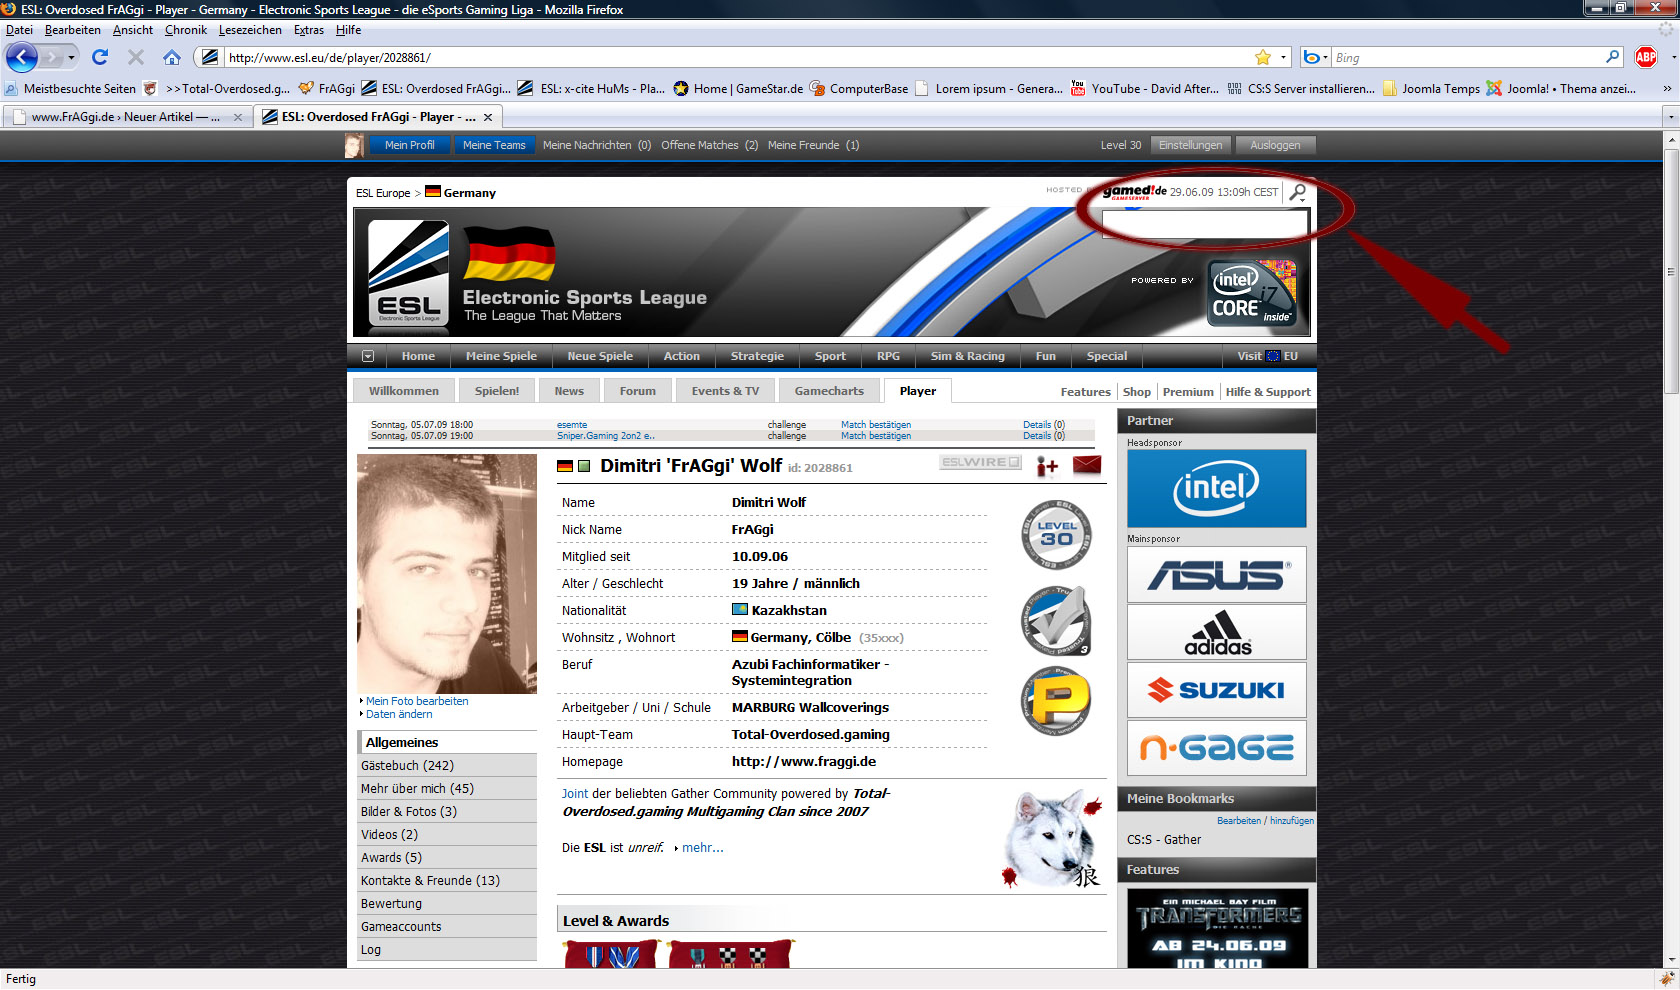Click Ausloggen to log out

(x=1275, y=145)
